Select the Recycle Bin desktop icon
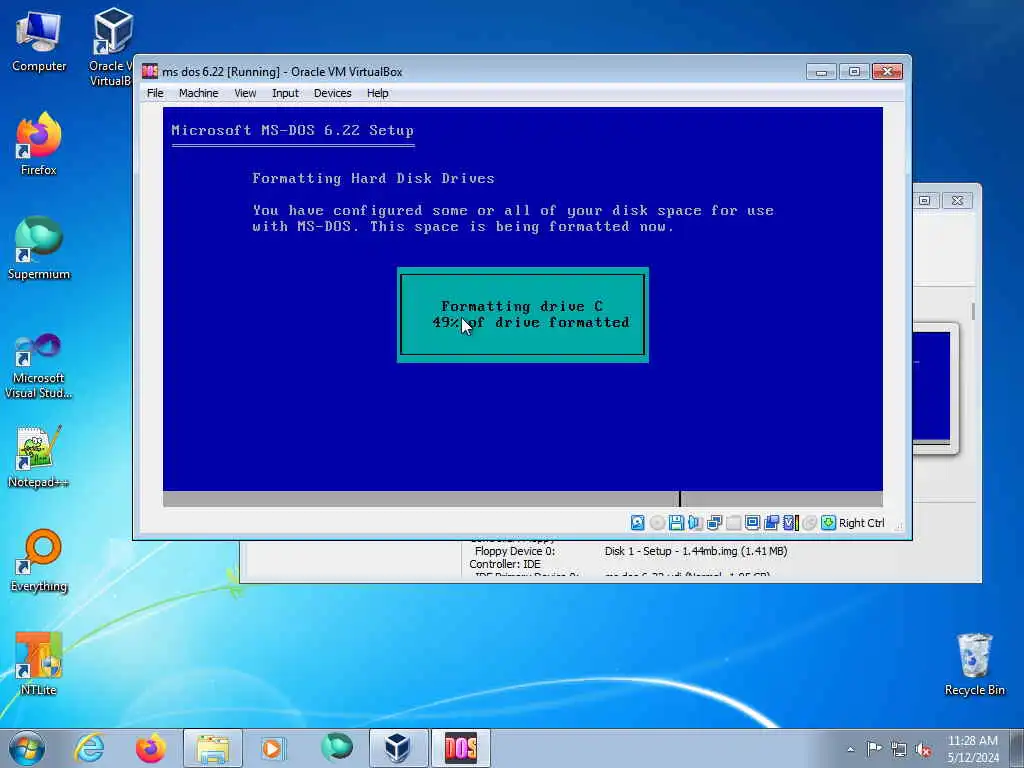Screen dimensions: 1024x768 point(974,664)
